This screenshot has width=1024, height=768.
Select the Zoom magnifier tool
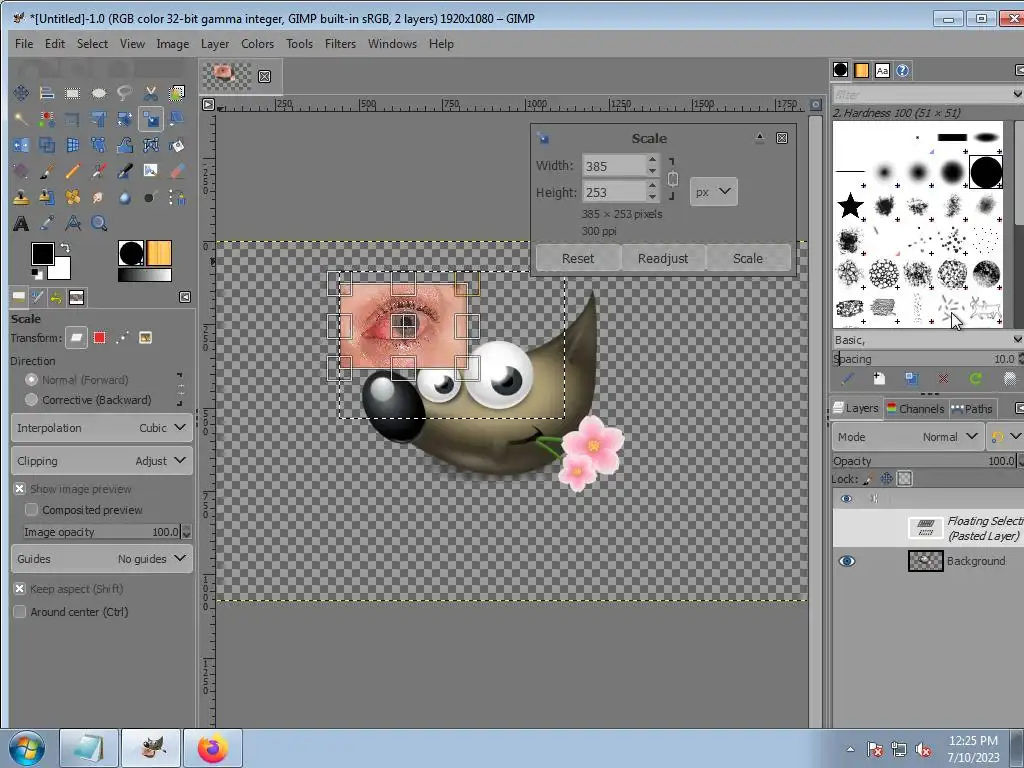pos(99,223)
